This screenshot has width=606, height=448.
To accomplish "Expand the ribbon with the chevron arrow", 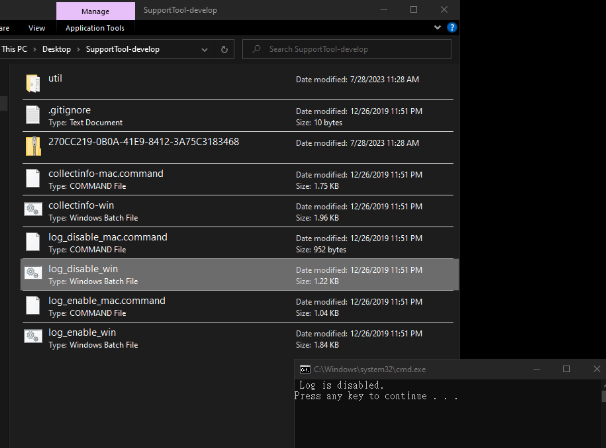I will point(437,27).
